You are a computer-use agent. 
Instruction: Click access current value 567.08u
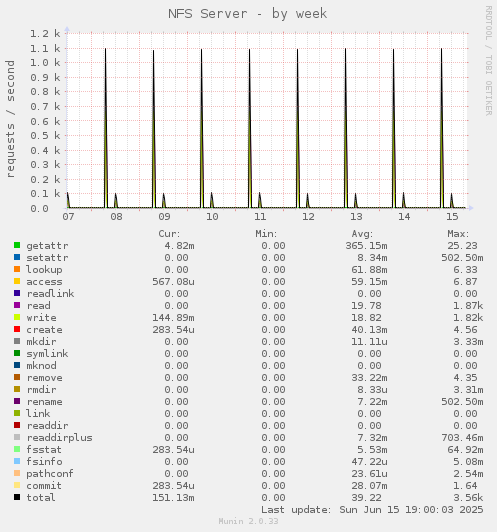pos(173,282)
